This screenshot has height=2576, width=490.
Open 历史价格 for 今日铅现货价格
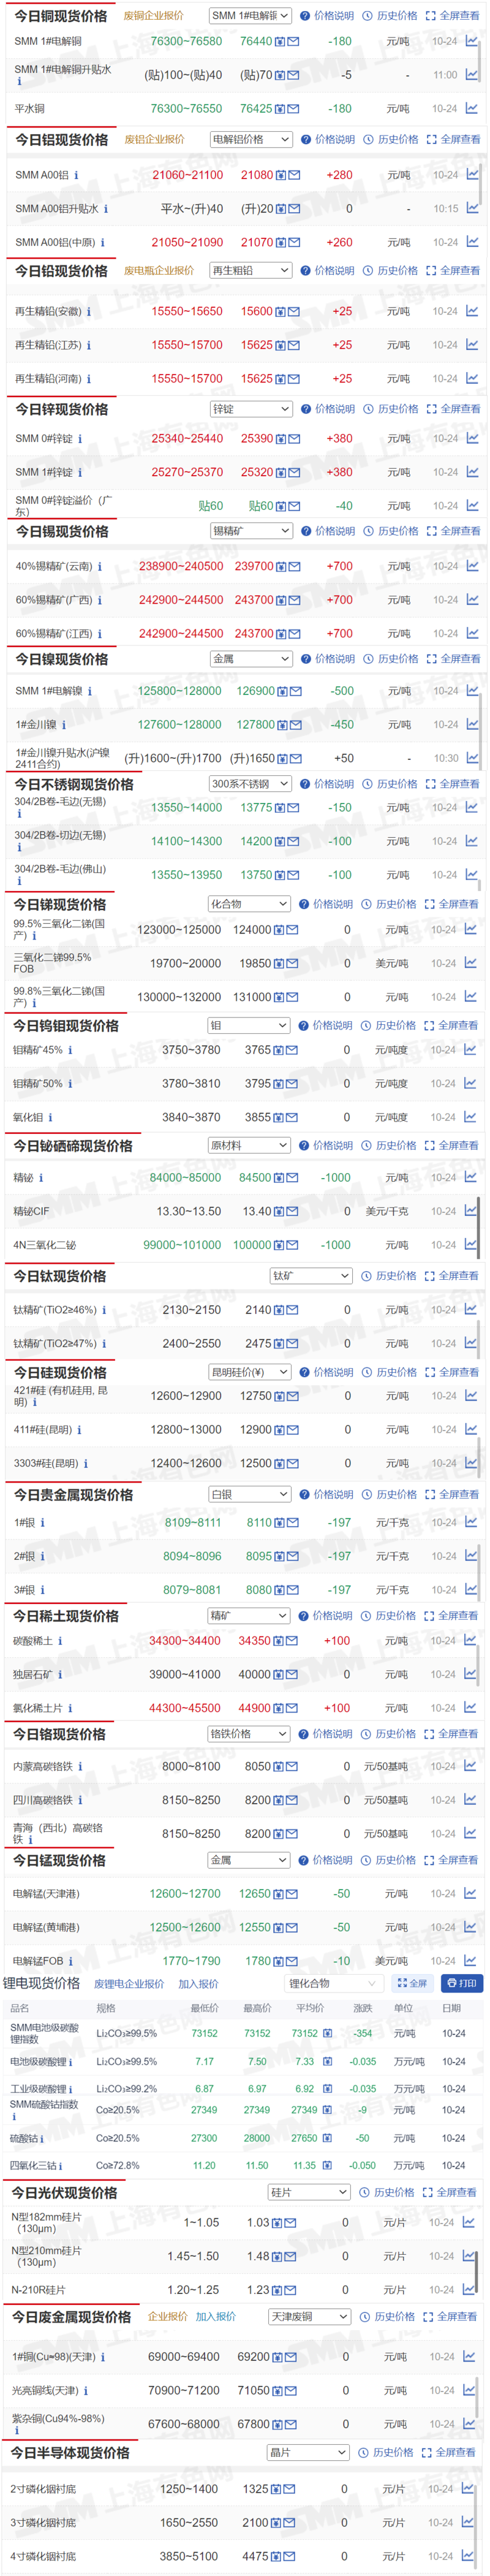pos(391,270)
